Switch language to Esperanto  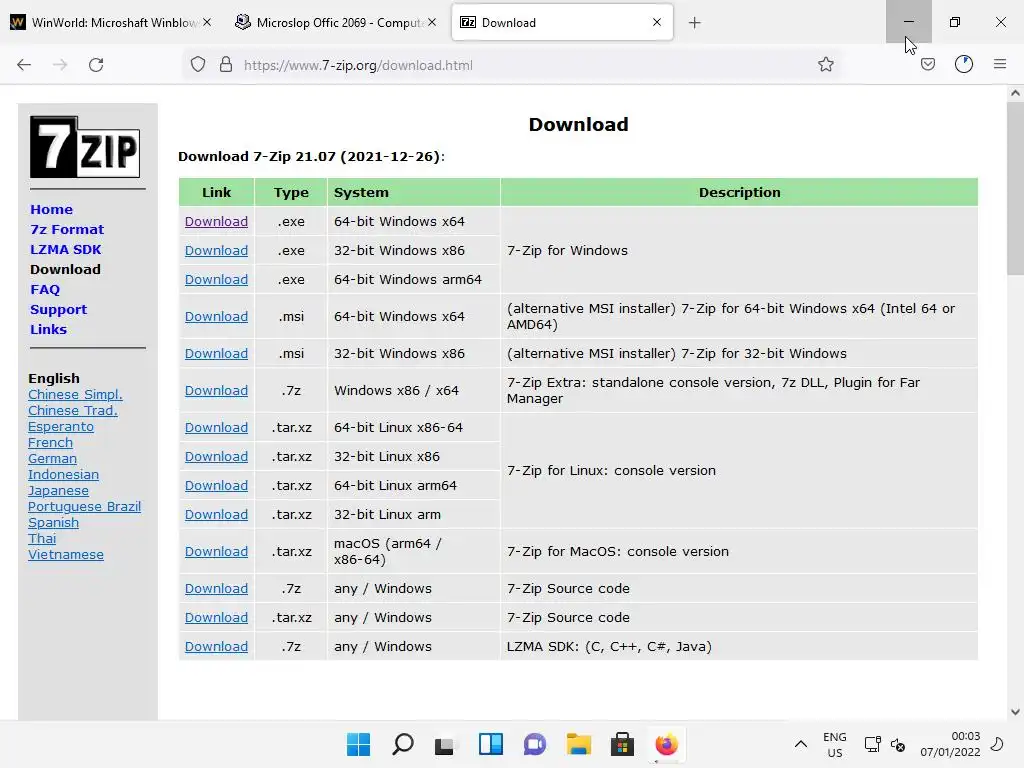tap(61, 426)
